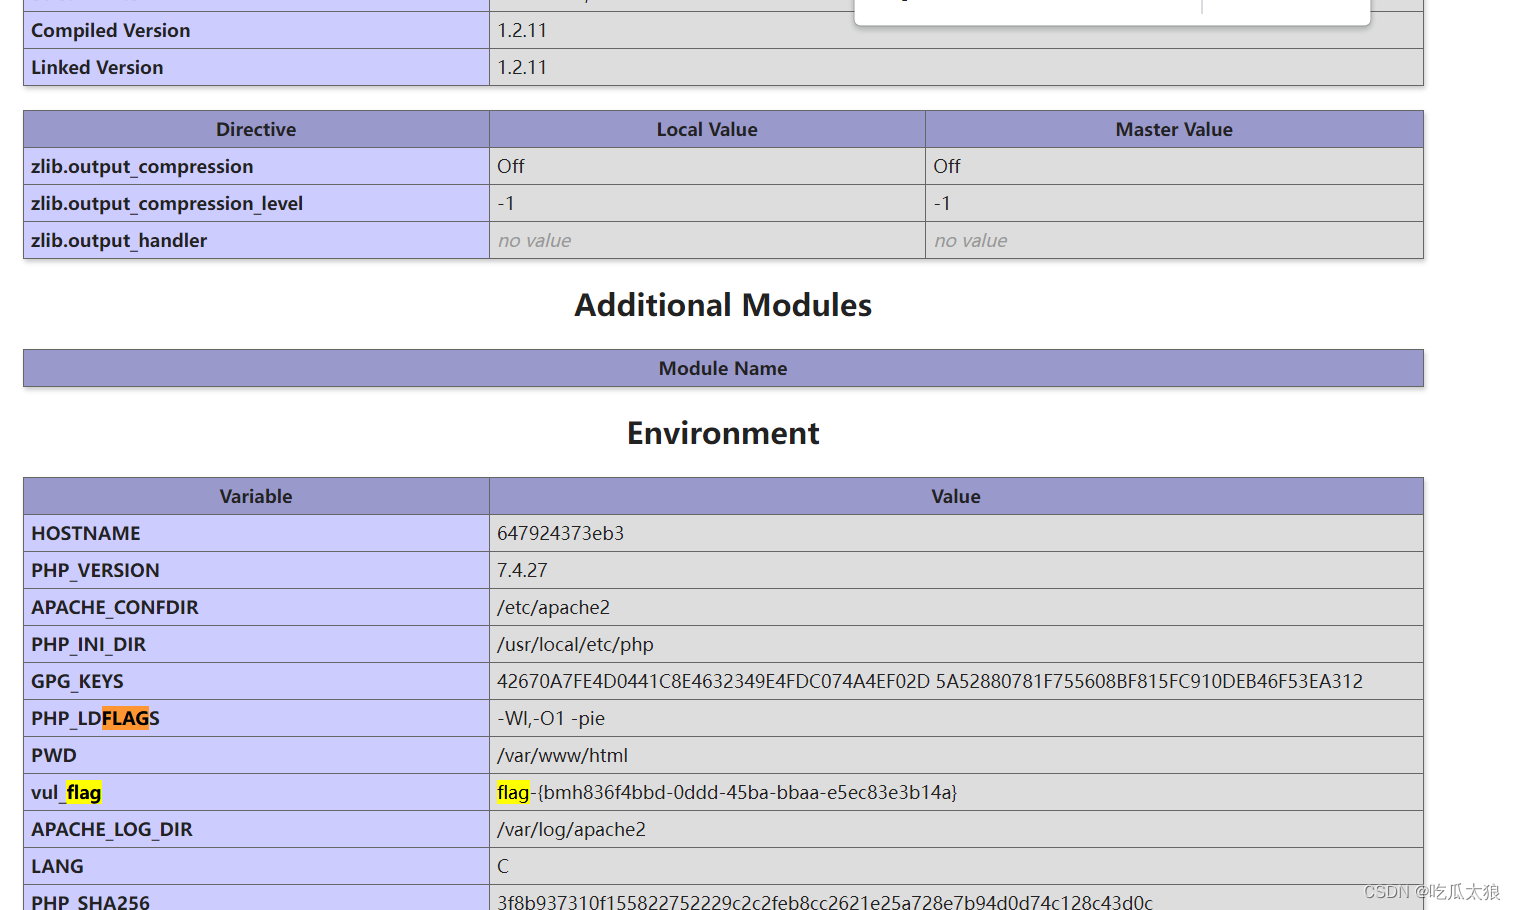Image resolution: width=1516 pixels, height=910 pixels.
Task: Select the flag-{bmh836f4bbd...} value
Action: click(727, 792)
